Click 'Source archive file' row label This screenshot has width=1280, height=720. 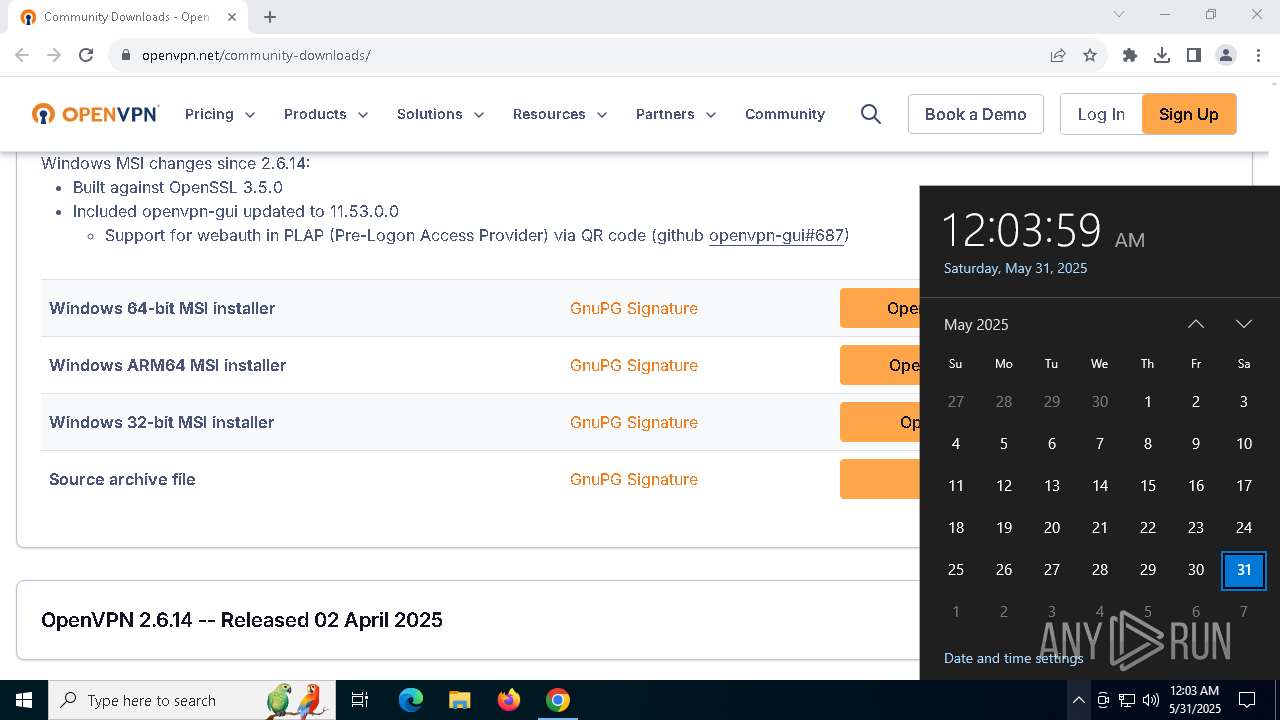[122, 479]
